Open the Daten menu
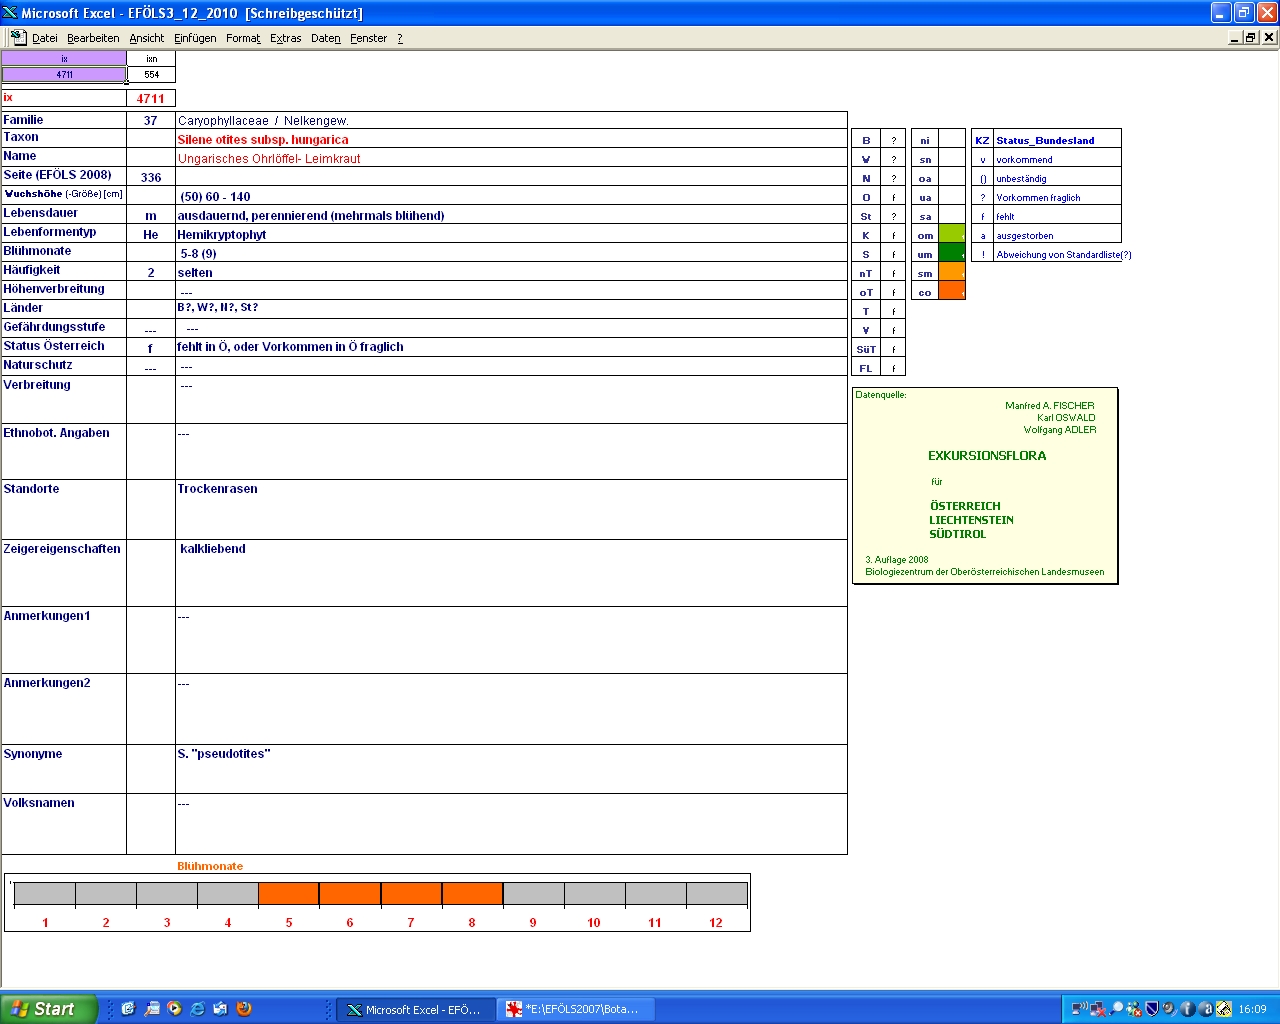The height and width of the screenshot is (1024, 1280). coord(325,38)
